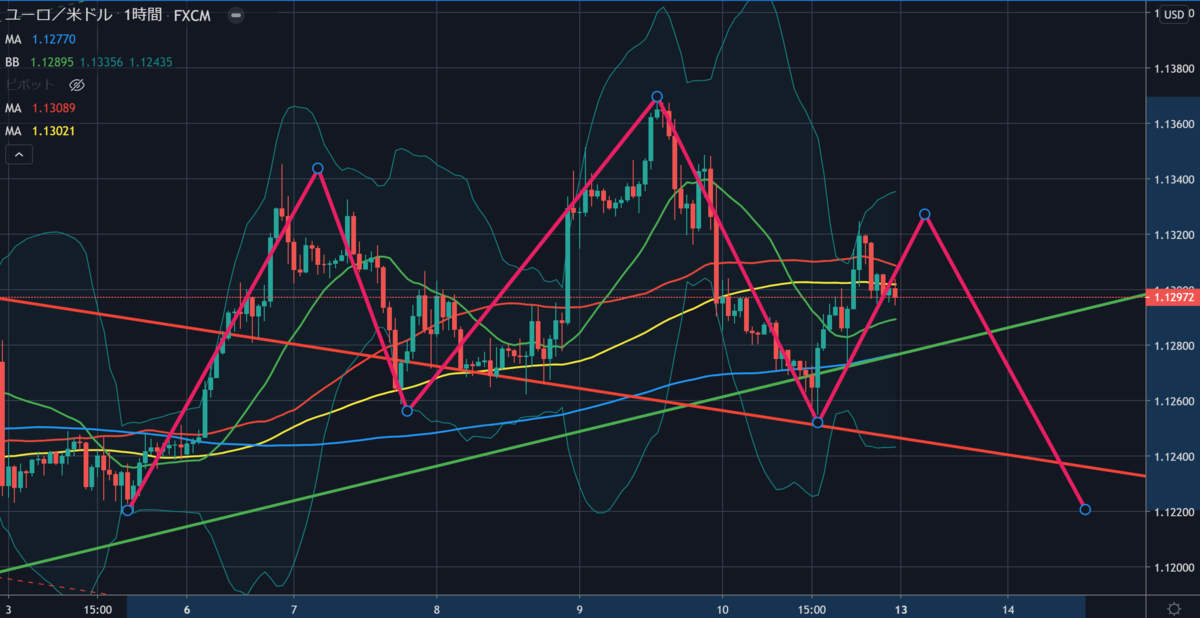
Task: Click date 7 on the time axis
Action: click(294, 608)
